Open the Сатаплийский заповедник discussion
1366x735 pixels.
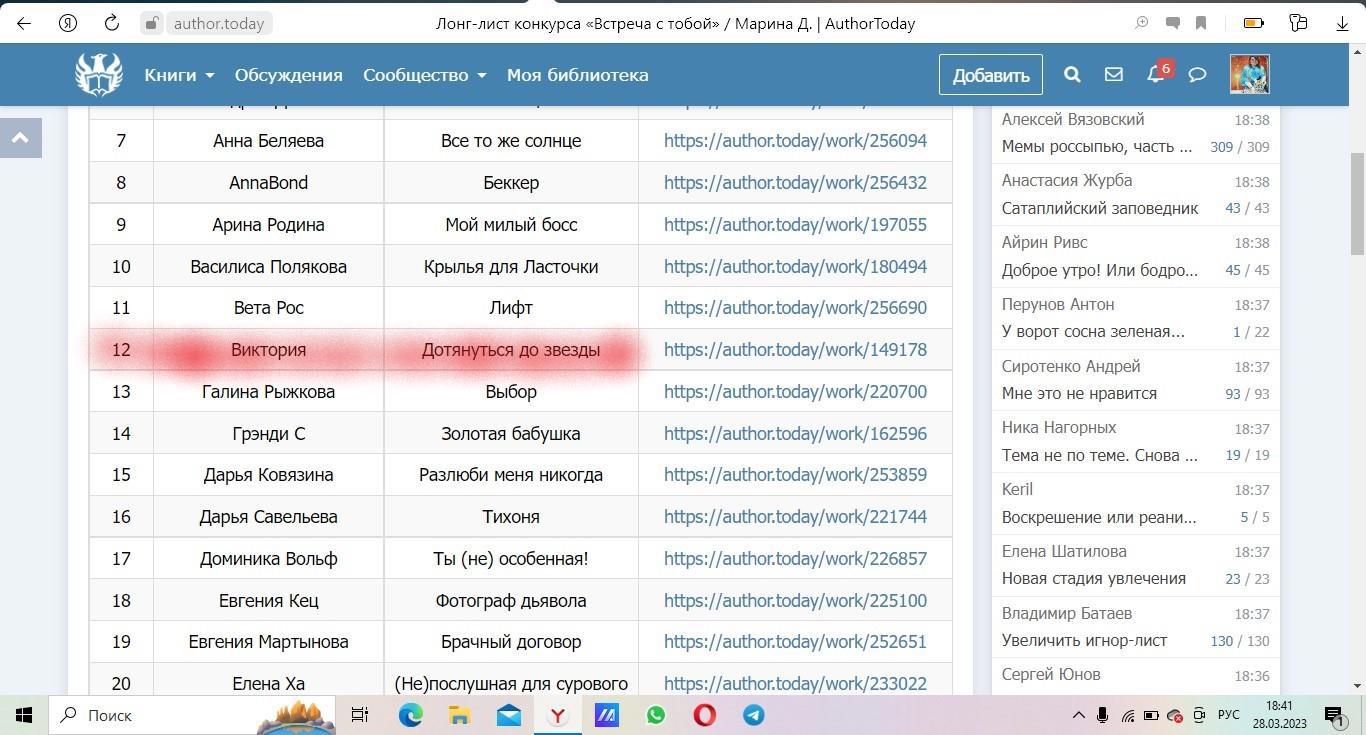tap(1099, 208)
